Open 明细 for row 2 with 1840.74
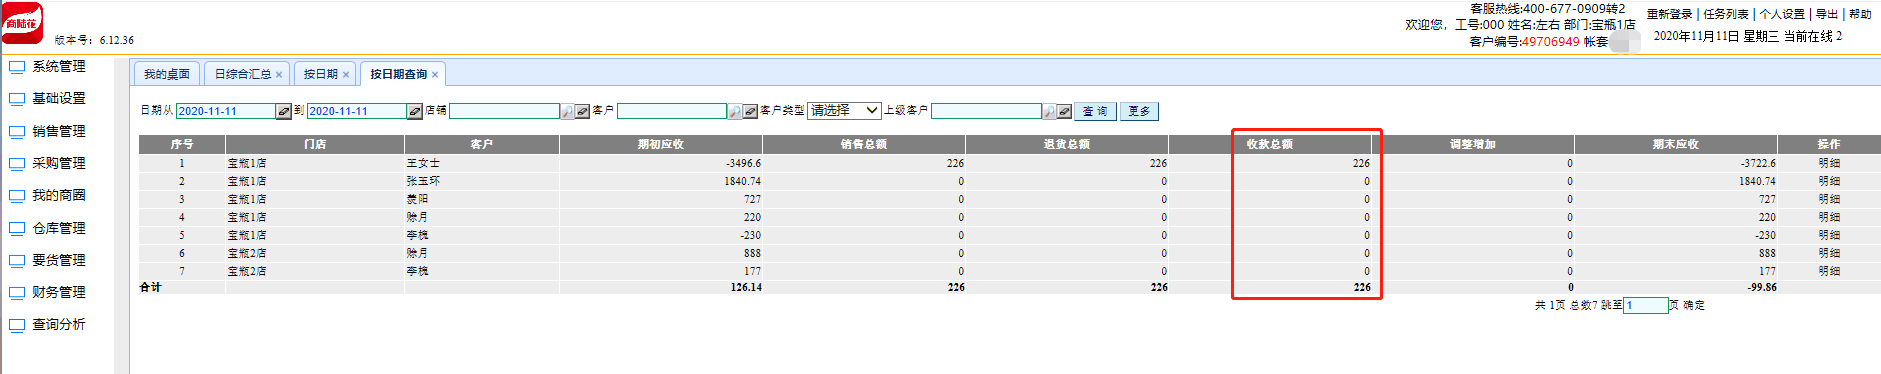 click(x=1829, y=181)
